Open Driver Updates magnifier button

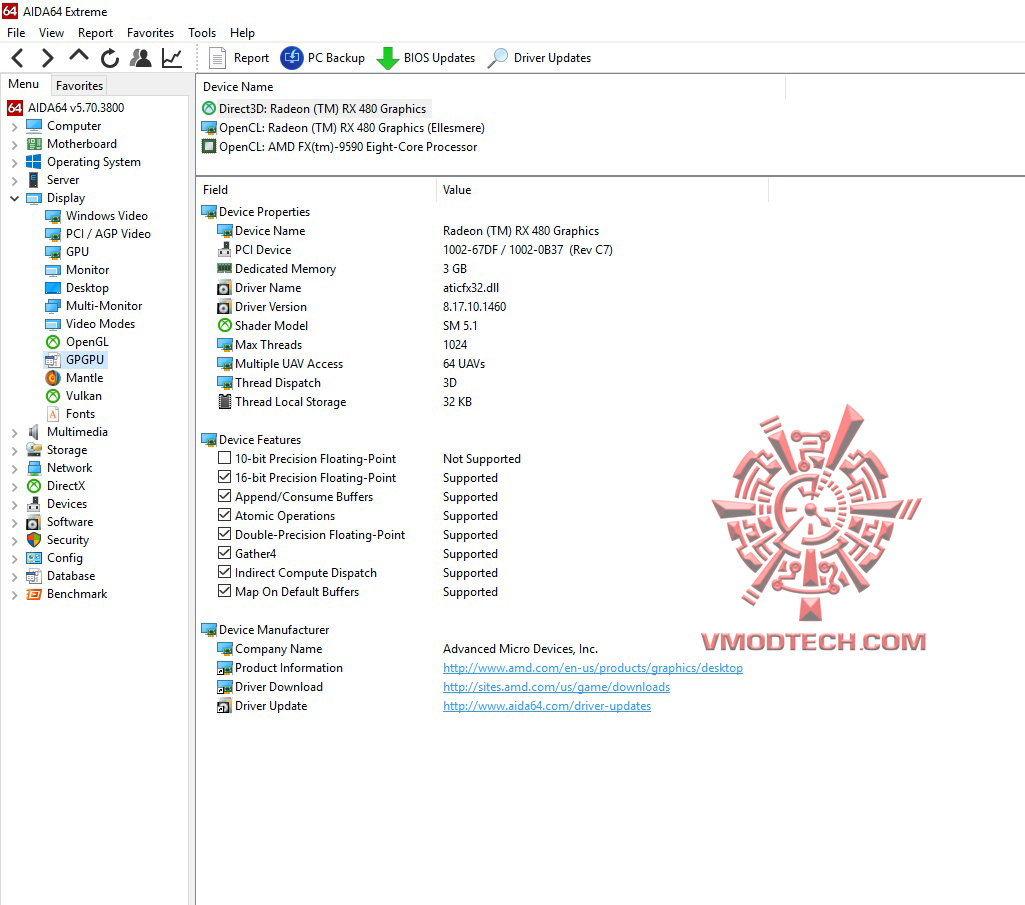pos(539,58)
